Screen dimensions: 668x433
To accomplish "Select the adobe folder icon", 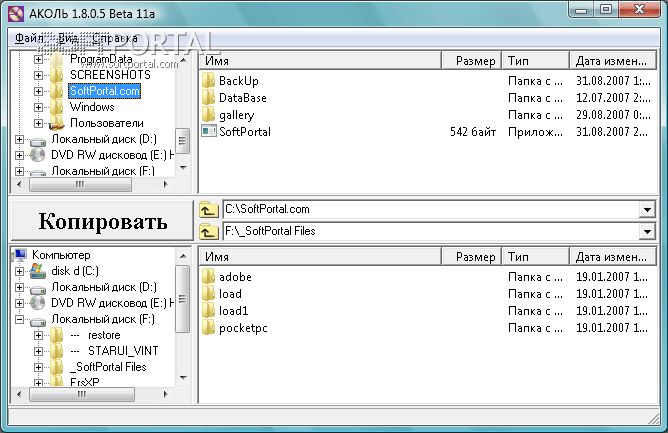I will (208, 277).
